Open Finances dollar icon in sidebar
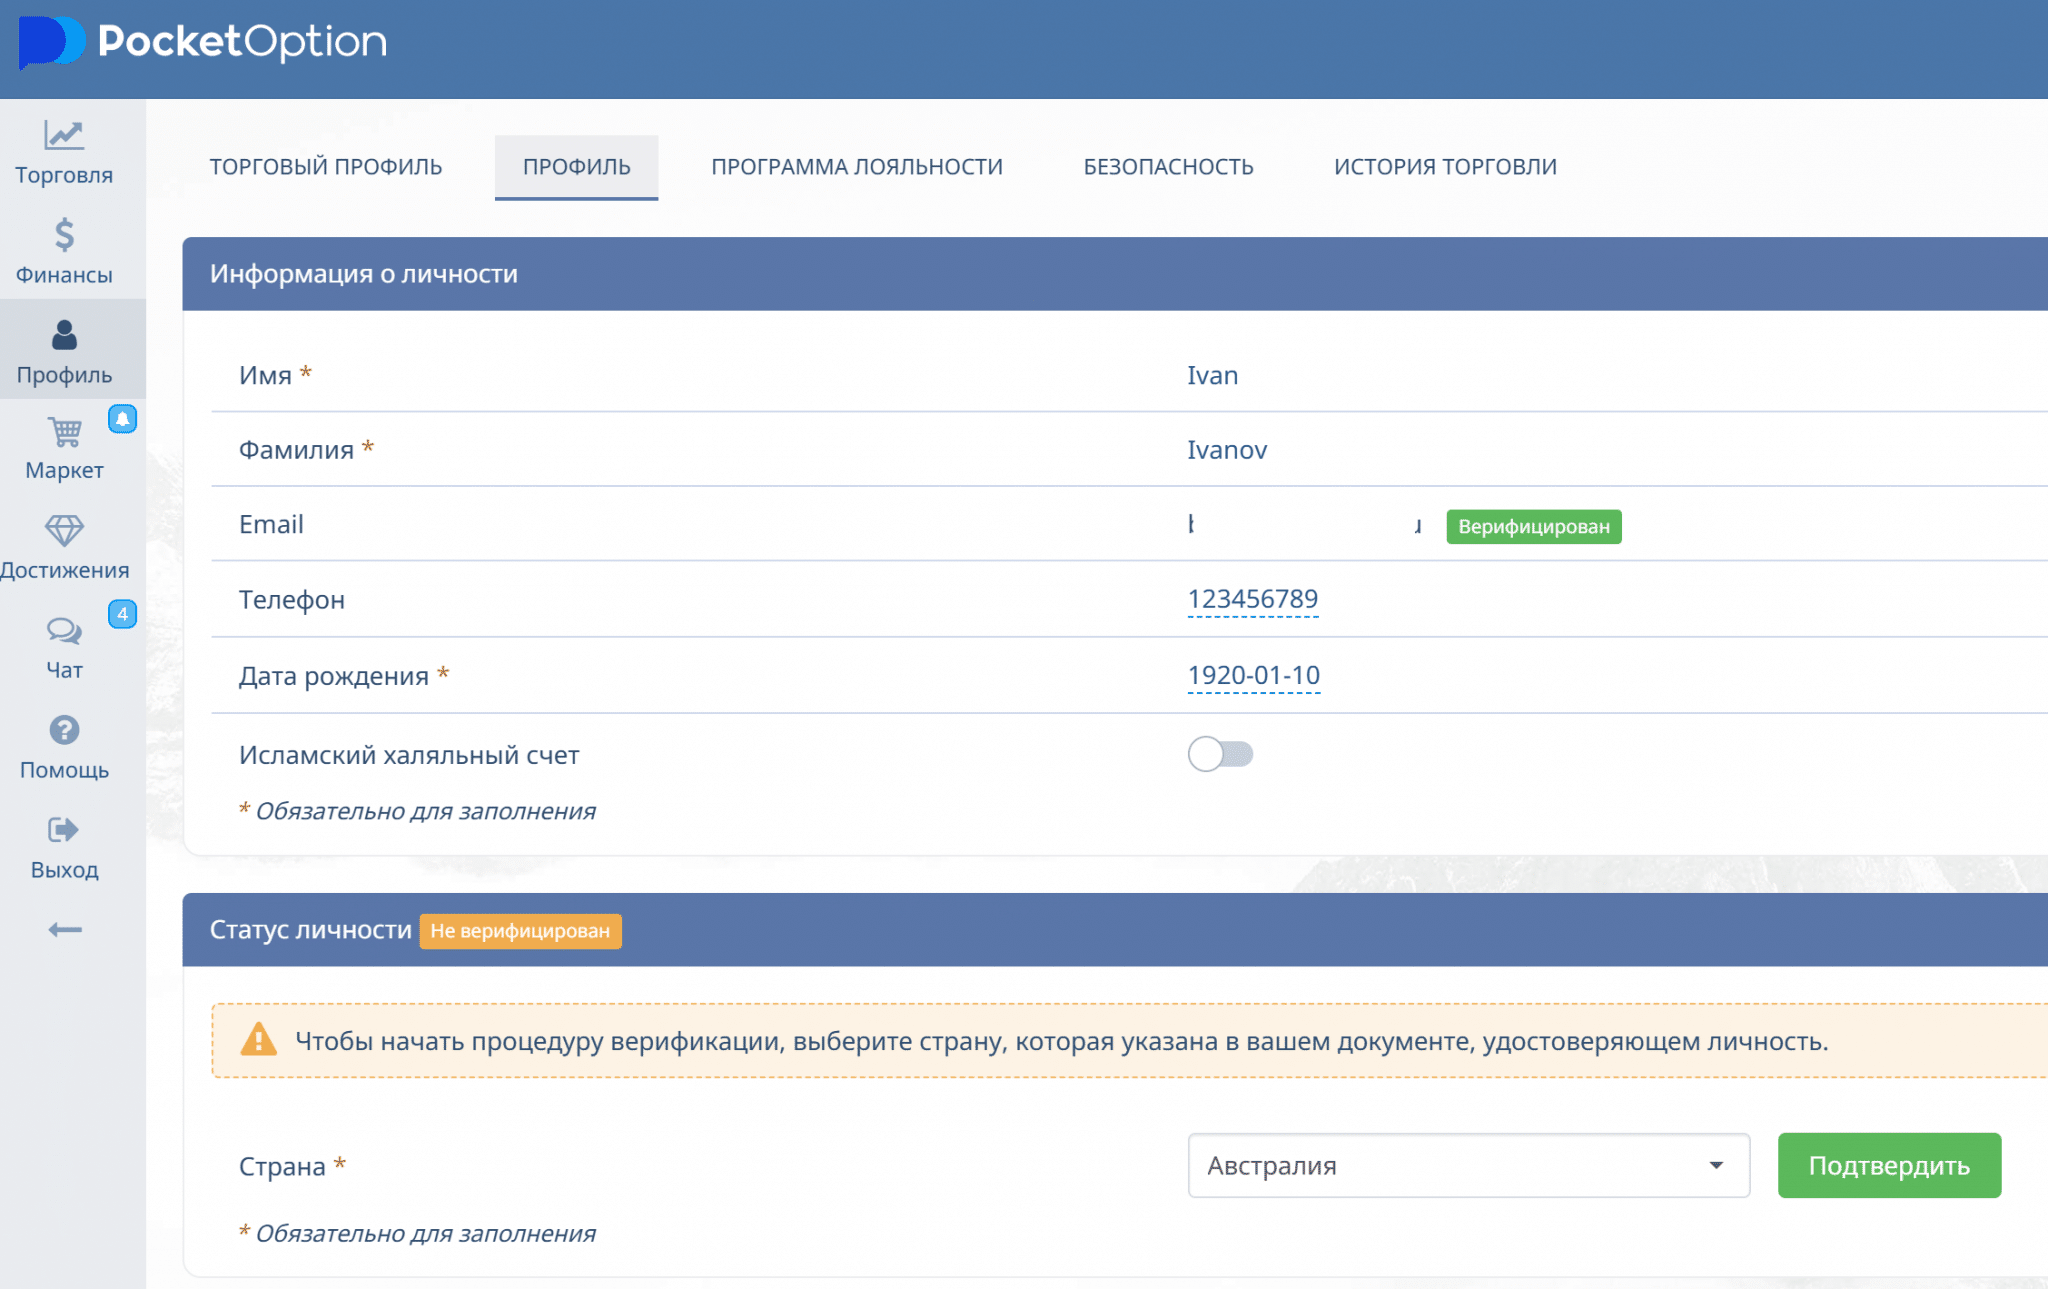Screen dimensions: 2048x1289 (x=64, y=235)
